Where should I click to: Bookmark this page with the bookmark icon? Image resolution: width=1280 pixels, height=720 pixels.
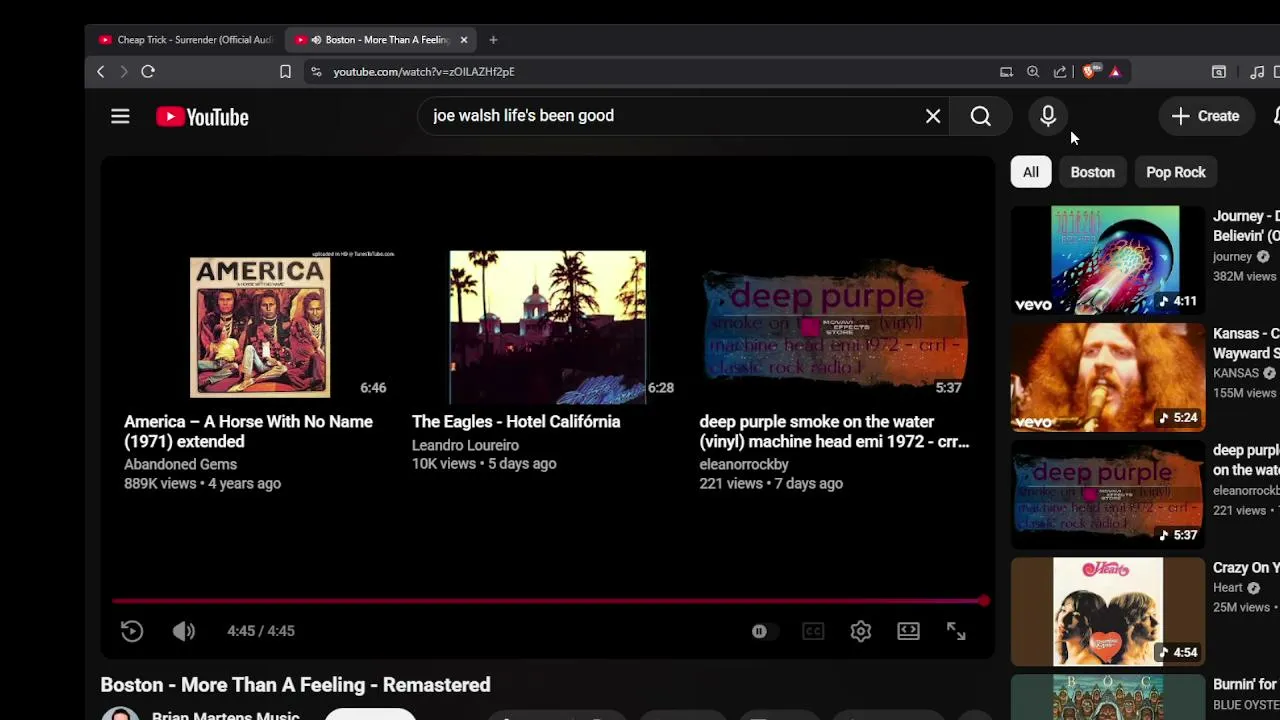[x=285, y=72]
